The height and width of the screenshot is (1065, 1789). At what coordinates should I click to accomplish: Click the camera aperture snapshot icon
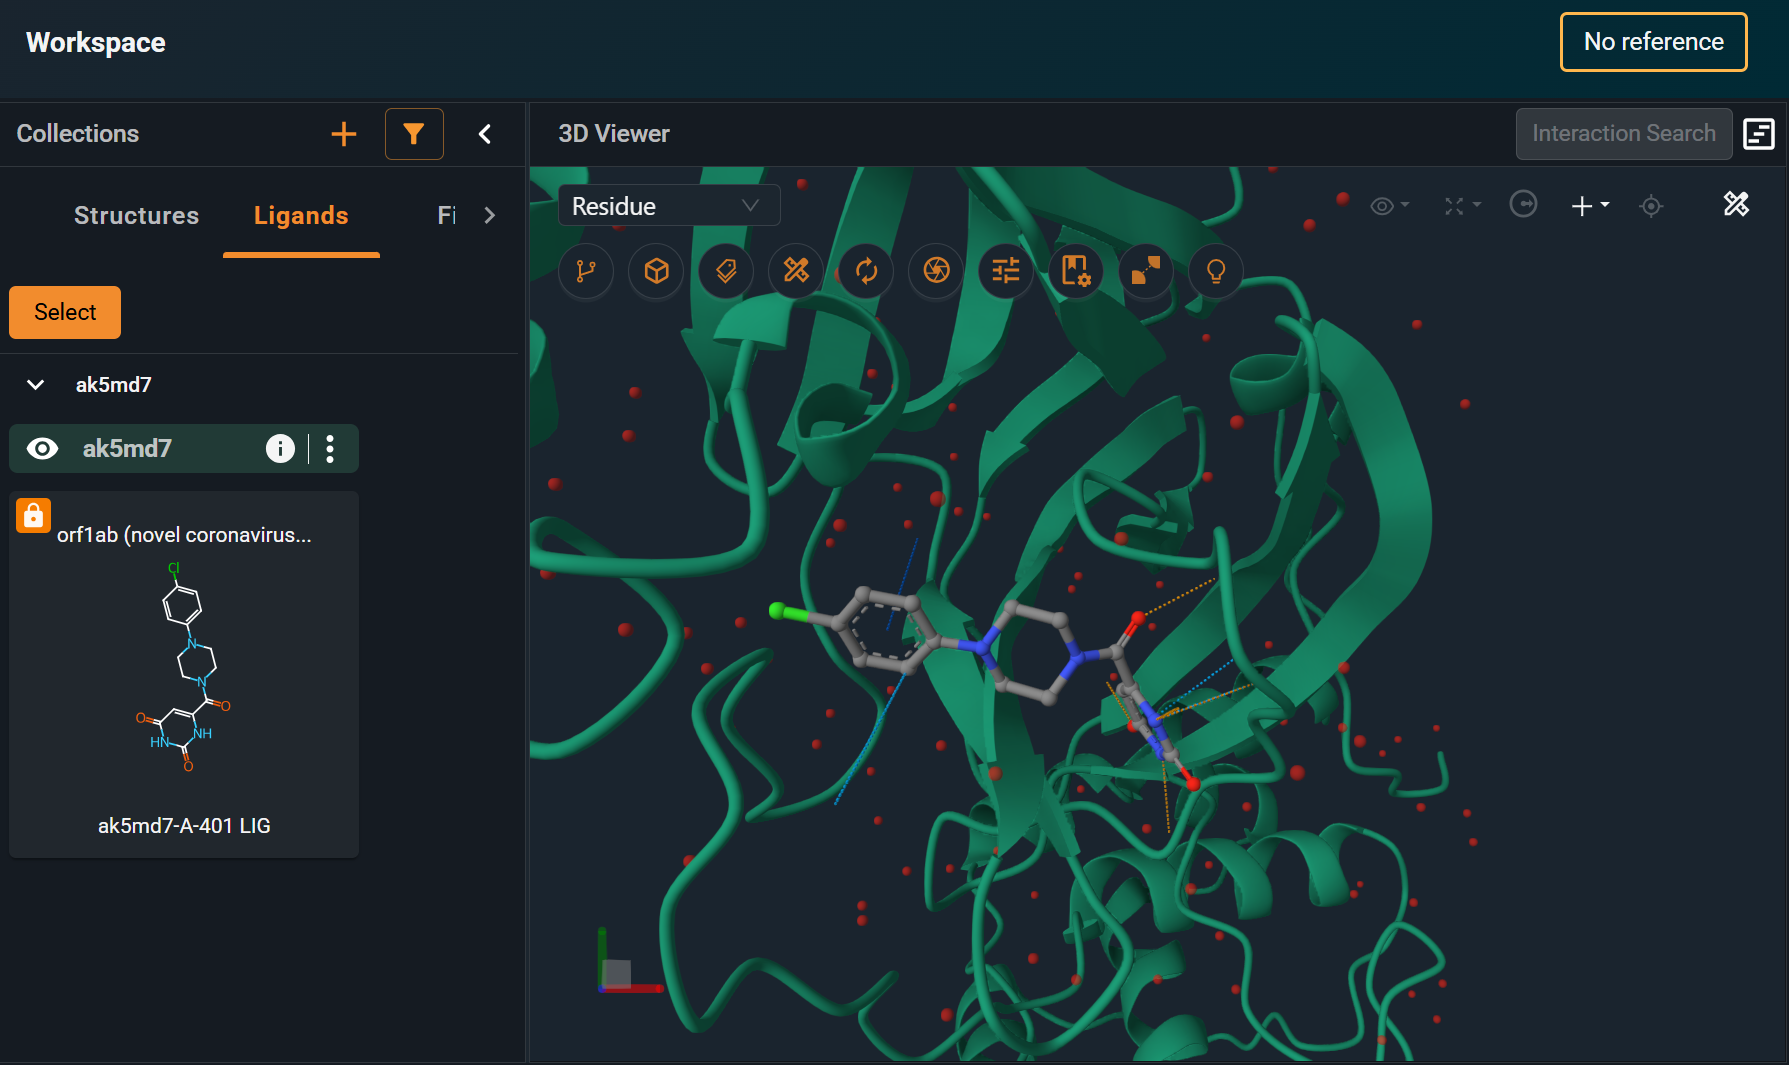tap(936, 271)
